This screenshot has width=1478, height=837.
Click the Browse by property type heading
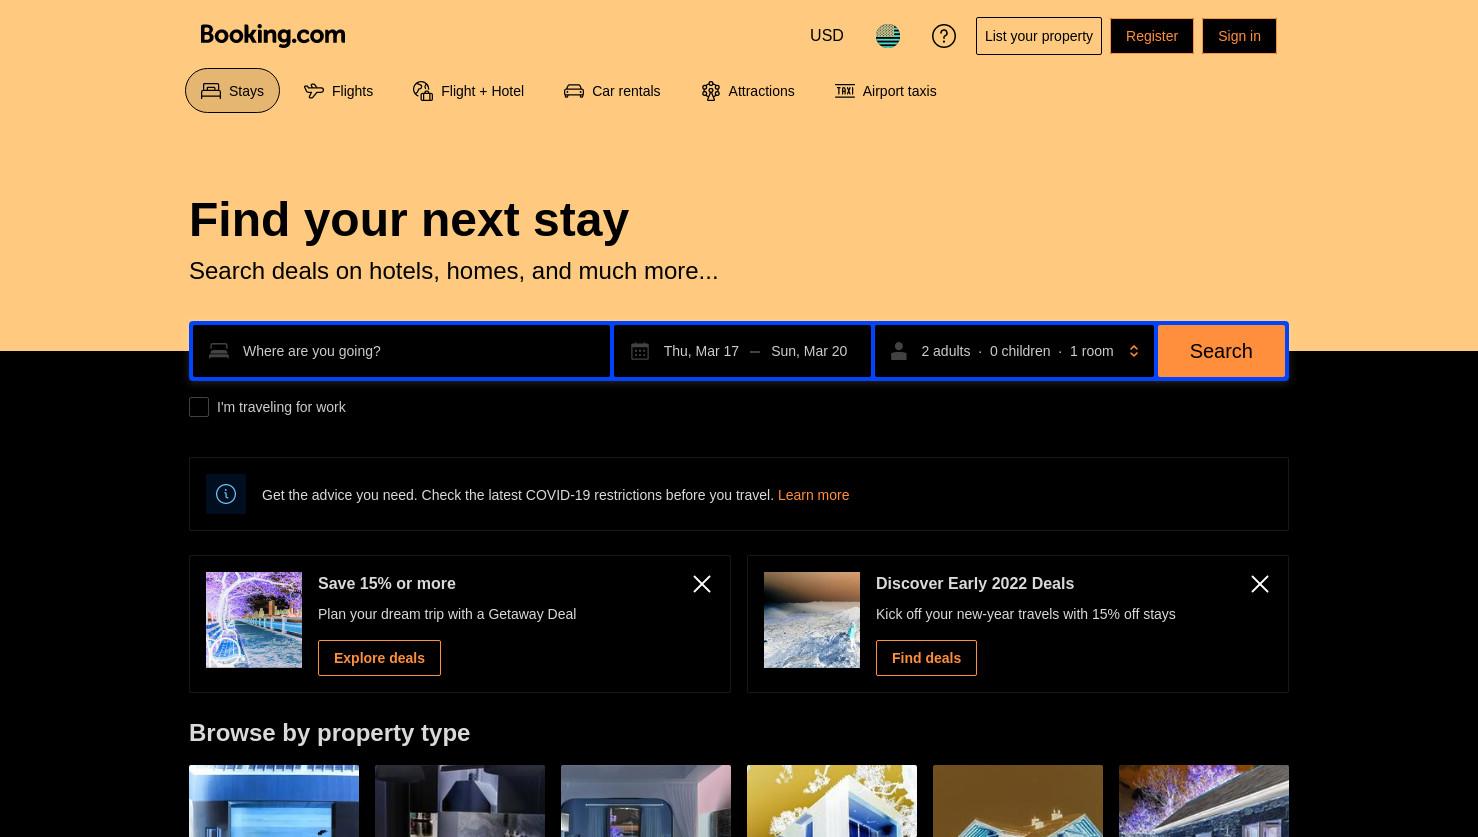[329, 733]
